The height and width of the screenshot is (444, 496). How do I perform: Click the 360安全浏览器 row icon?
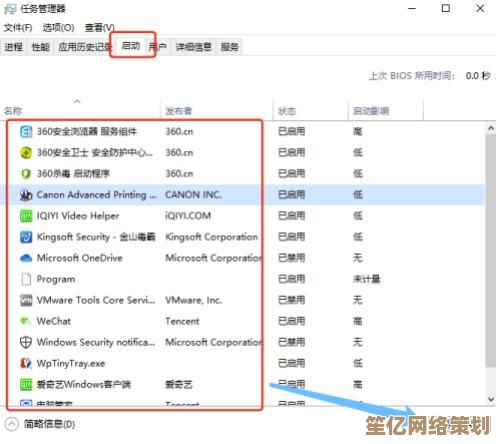coord(26,131)
